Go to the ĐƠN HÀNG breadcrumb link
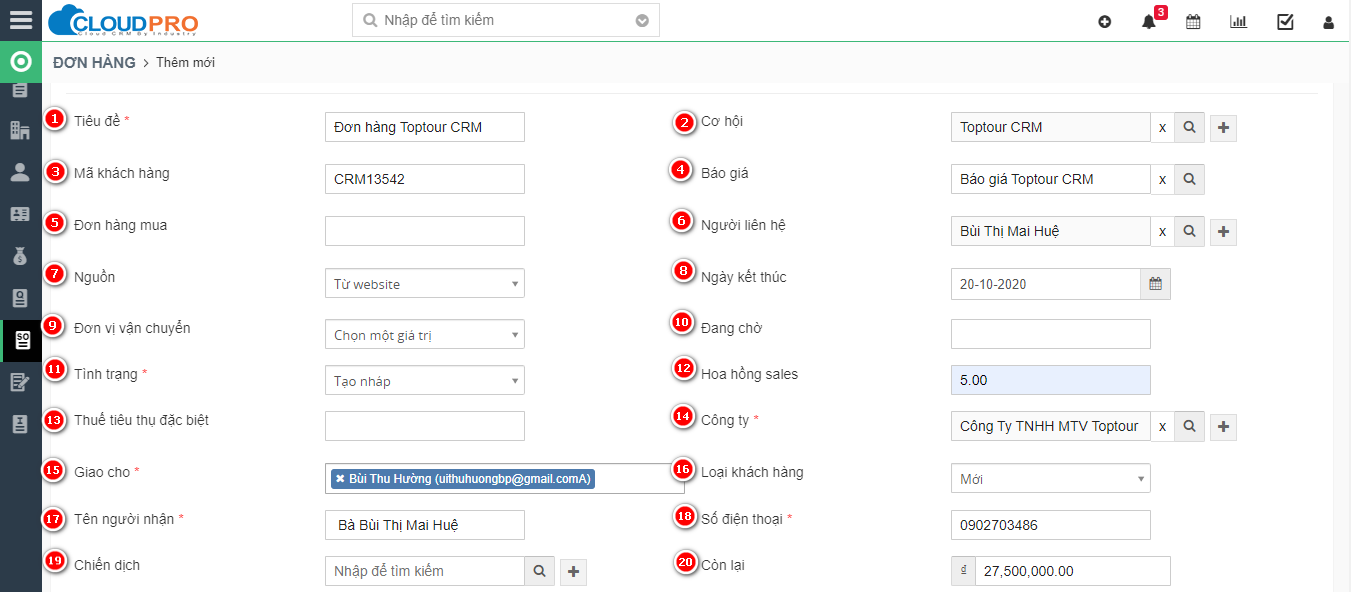The width and height of the screenshot is (1351, 592). point(95,62)
